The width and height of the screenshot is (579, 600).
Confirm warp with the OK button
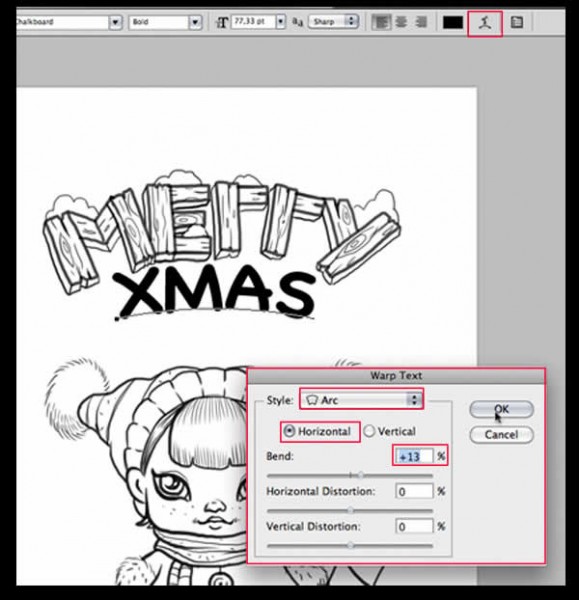pos(501,409)
